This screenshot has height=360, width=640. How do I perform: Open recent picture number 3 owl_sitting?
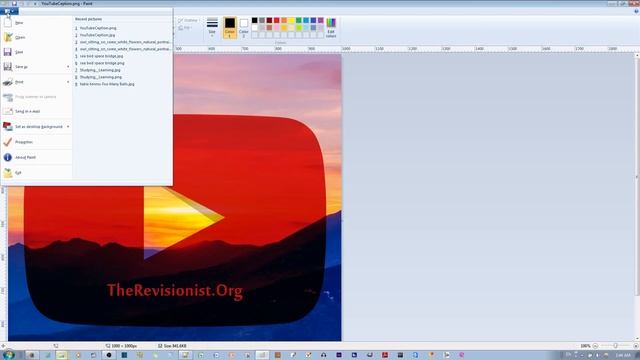point(122,42)
